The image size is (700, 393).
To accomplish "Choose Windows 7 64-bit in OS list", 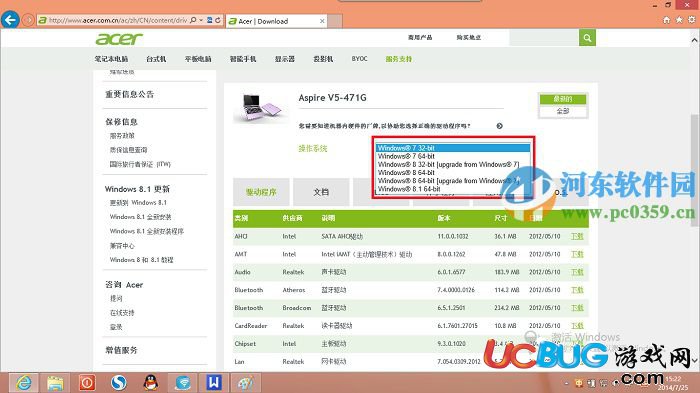I will (x=453, y=156).
